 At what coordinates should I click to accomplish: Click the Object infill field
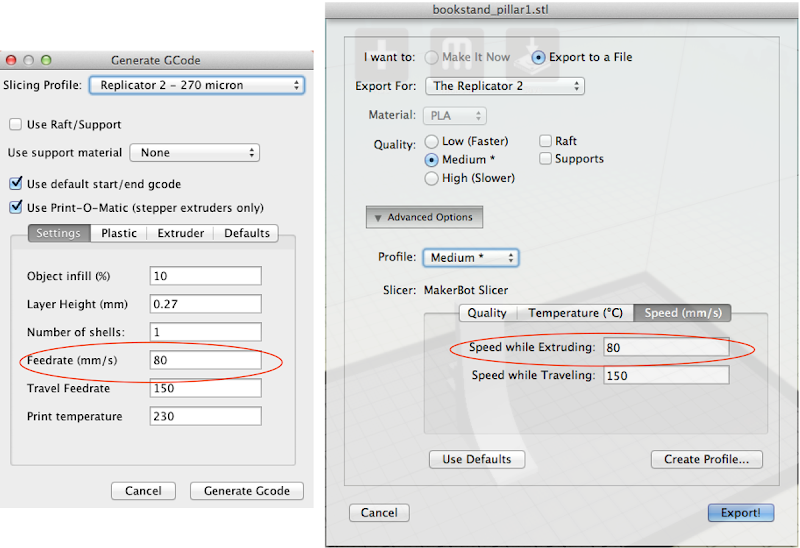[x=206, y=276]
